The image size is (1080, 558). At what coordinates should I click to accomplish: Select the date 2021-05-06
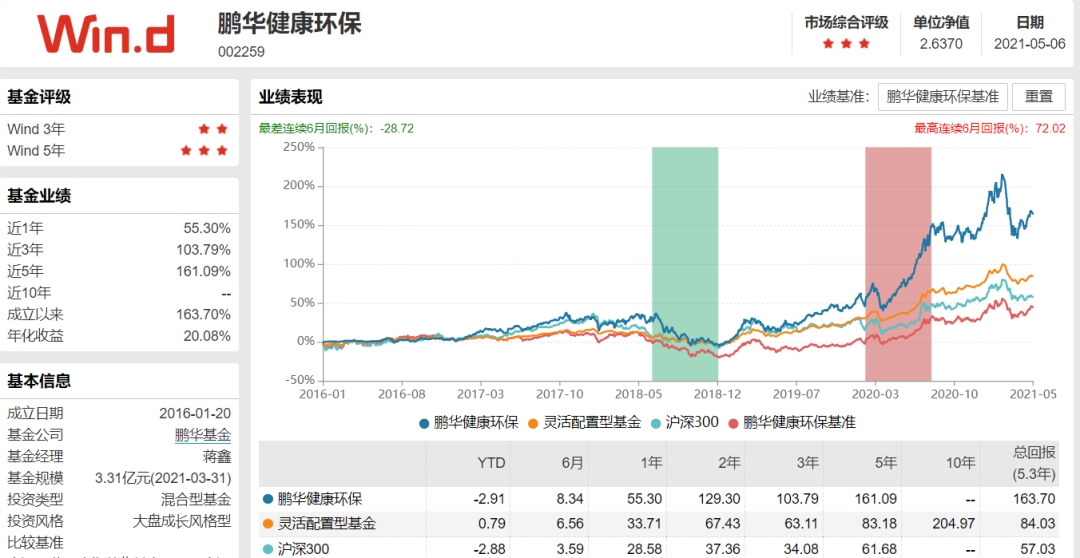tap(1030, 44)
